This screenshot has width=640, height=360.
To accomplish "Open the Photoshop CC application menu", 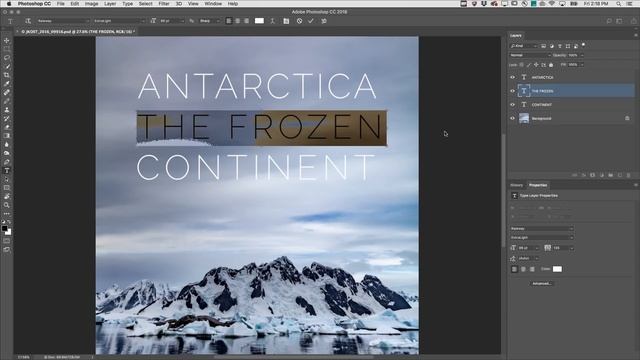I will [x=34, y=4].
